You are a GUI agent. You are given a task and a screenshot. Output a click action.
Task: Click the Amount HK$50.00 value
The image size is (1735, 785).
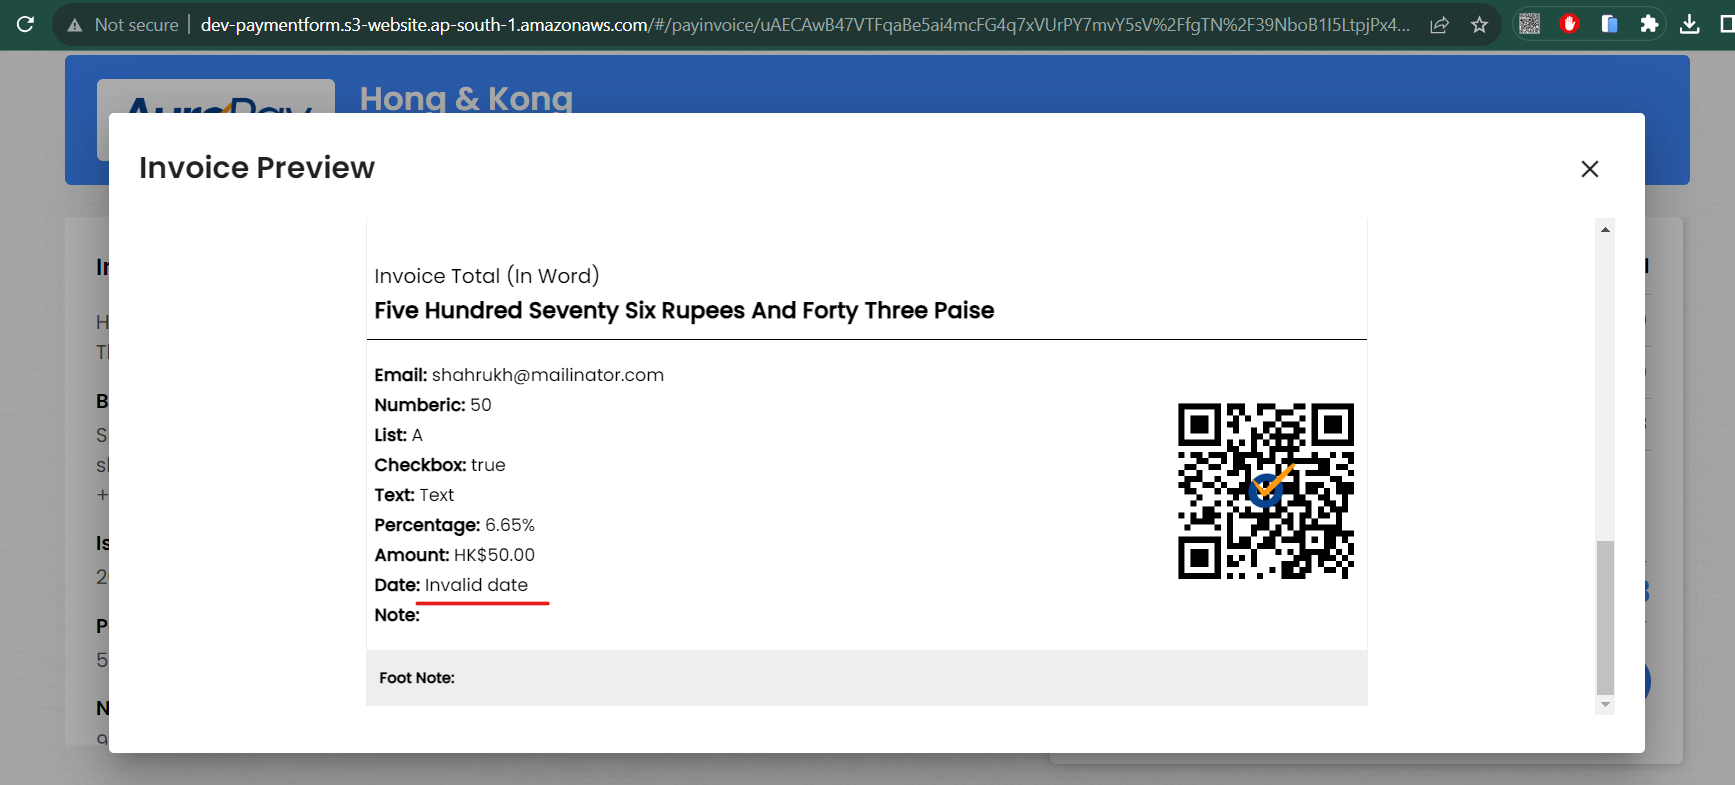tap(494, 555)
